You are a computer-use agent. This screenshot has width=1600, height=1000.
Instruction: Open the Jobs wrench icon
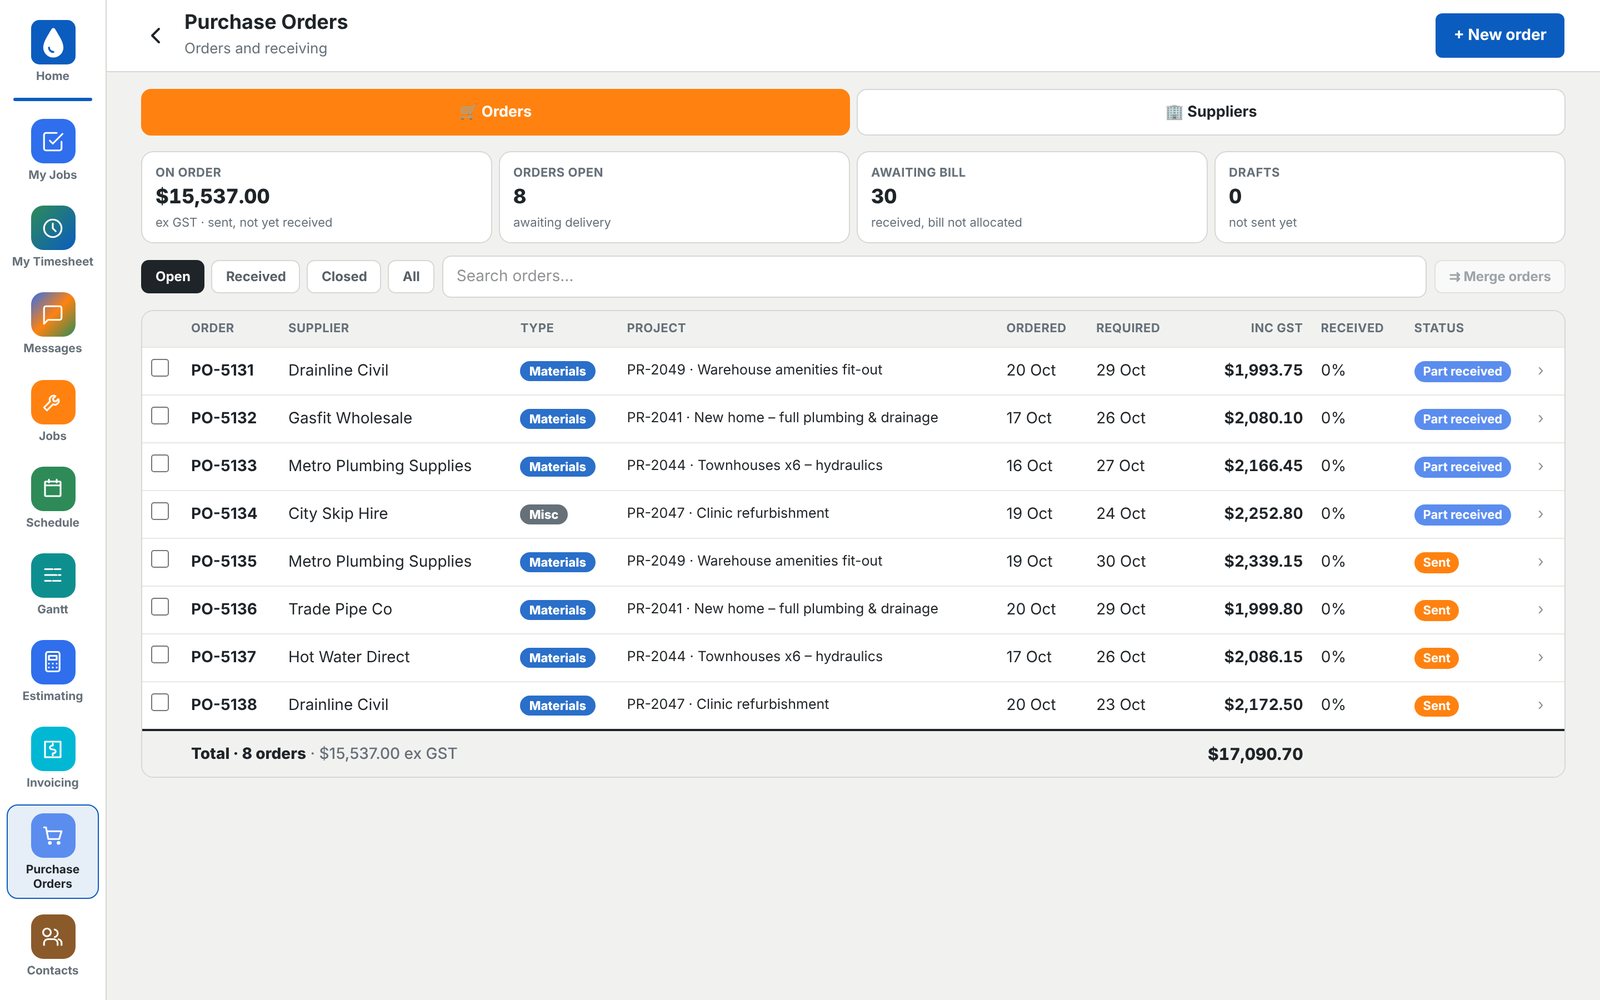[53, 402]
